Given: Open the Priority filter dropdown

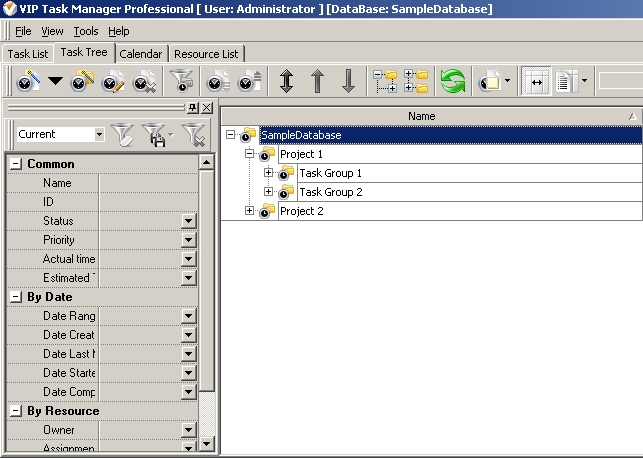Looking at the screenshot, I should tap(188, 240).
